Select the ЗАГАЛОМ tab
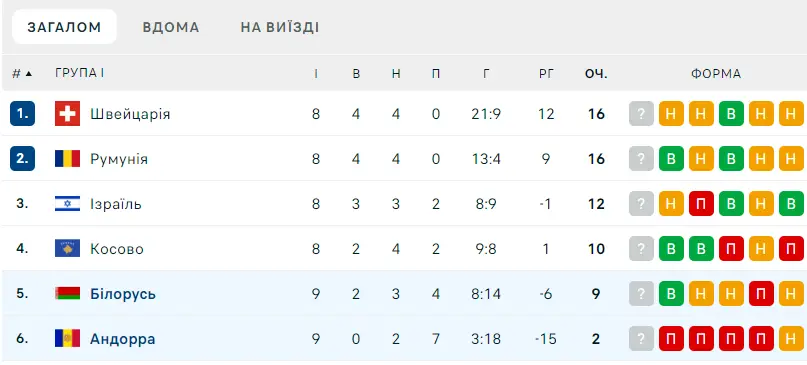 pos(64,27)
